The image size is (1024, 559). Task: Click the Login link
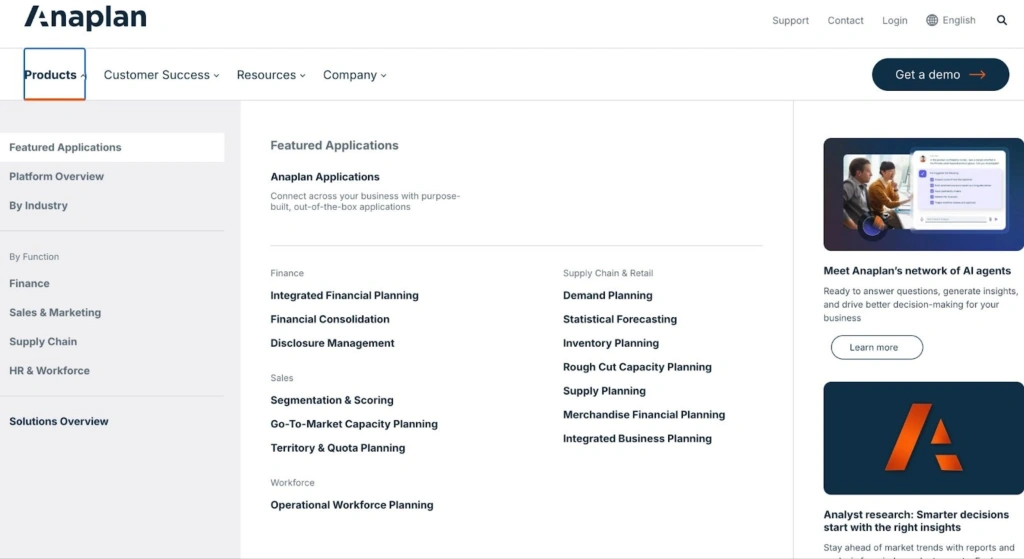coord(894,20)
